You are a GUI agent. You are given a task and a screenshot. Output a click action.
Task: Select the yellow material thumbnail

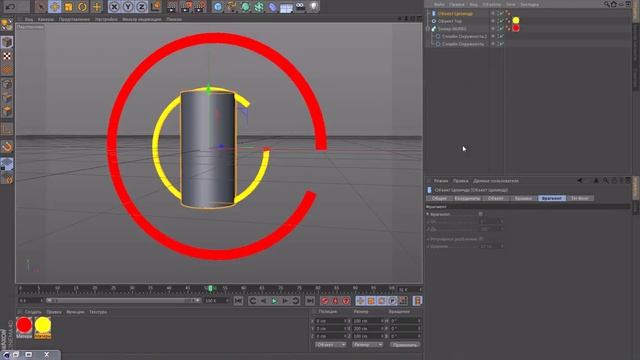42,326
